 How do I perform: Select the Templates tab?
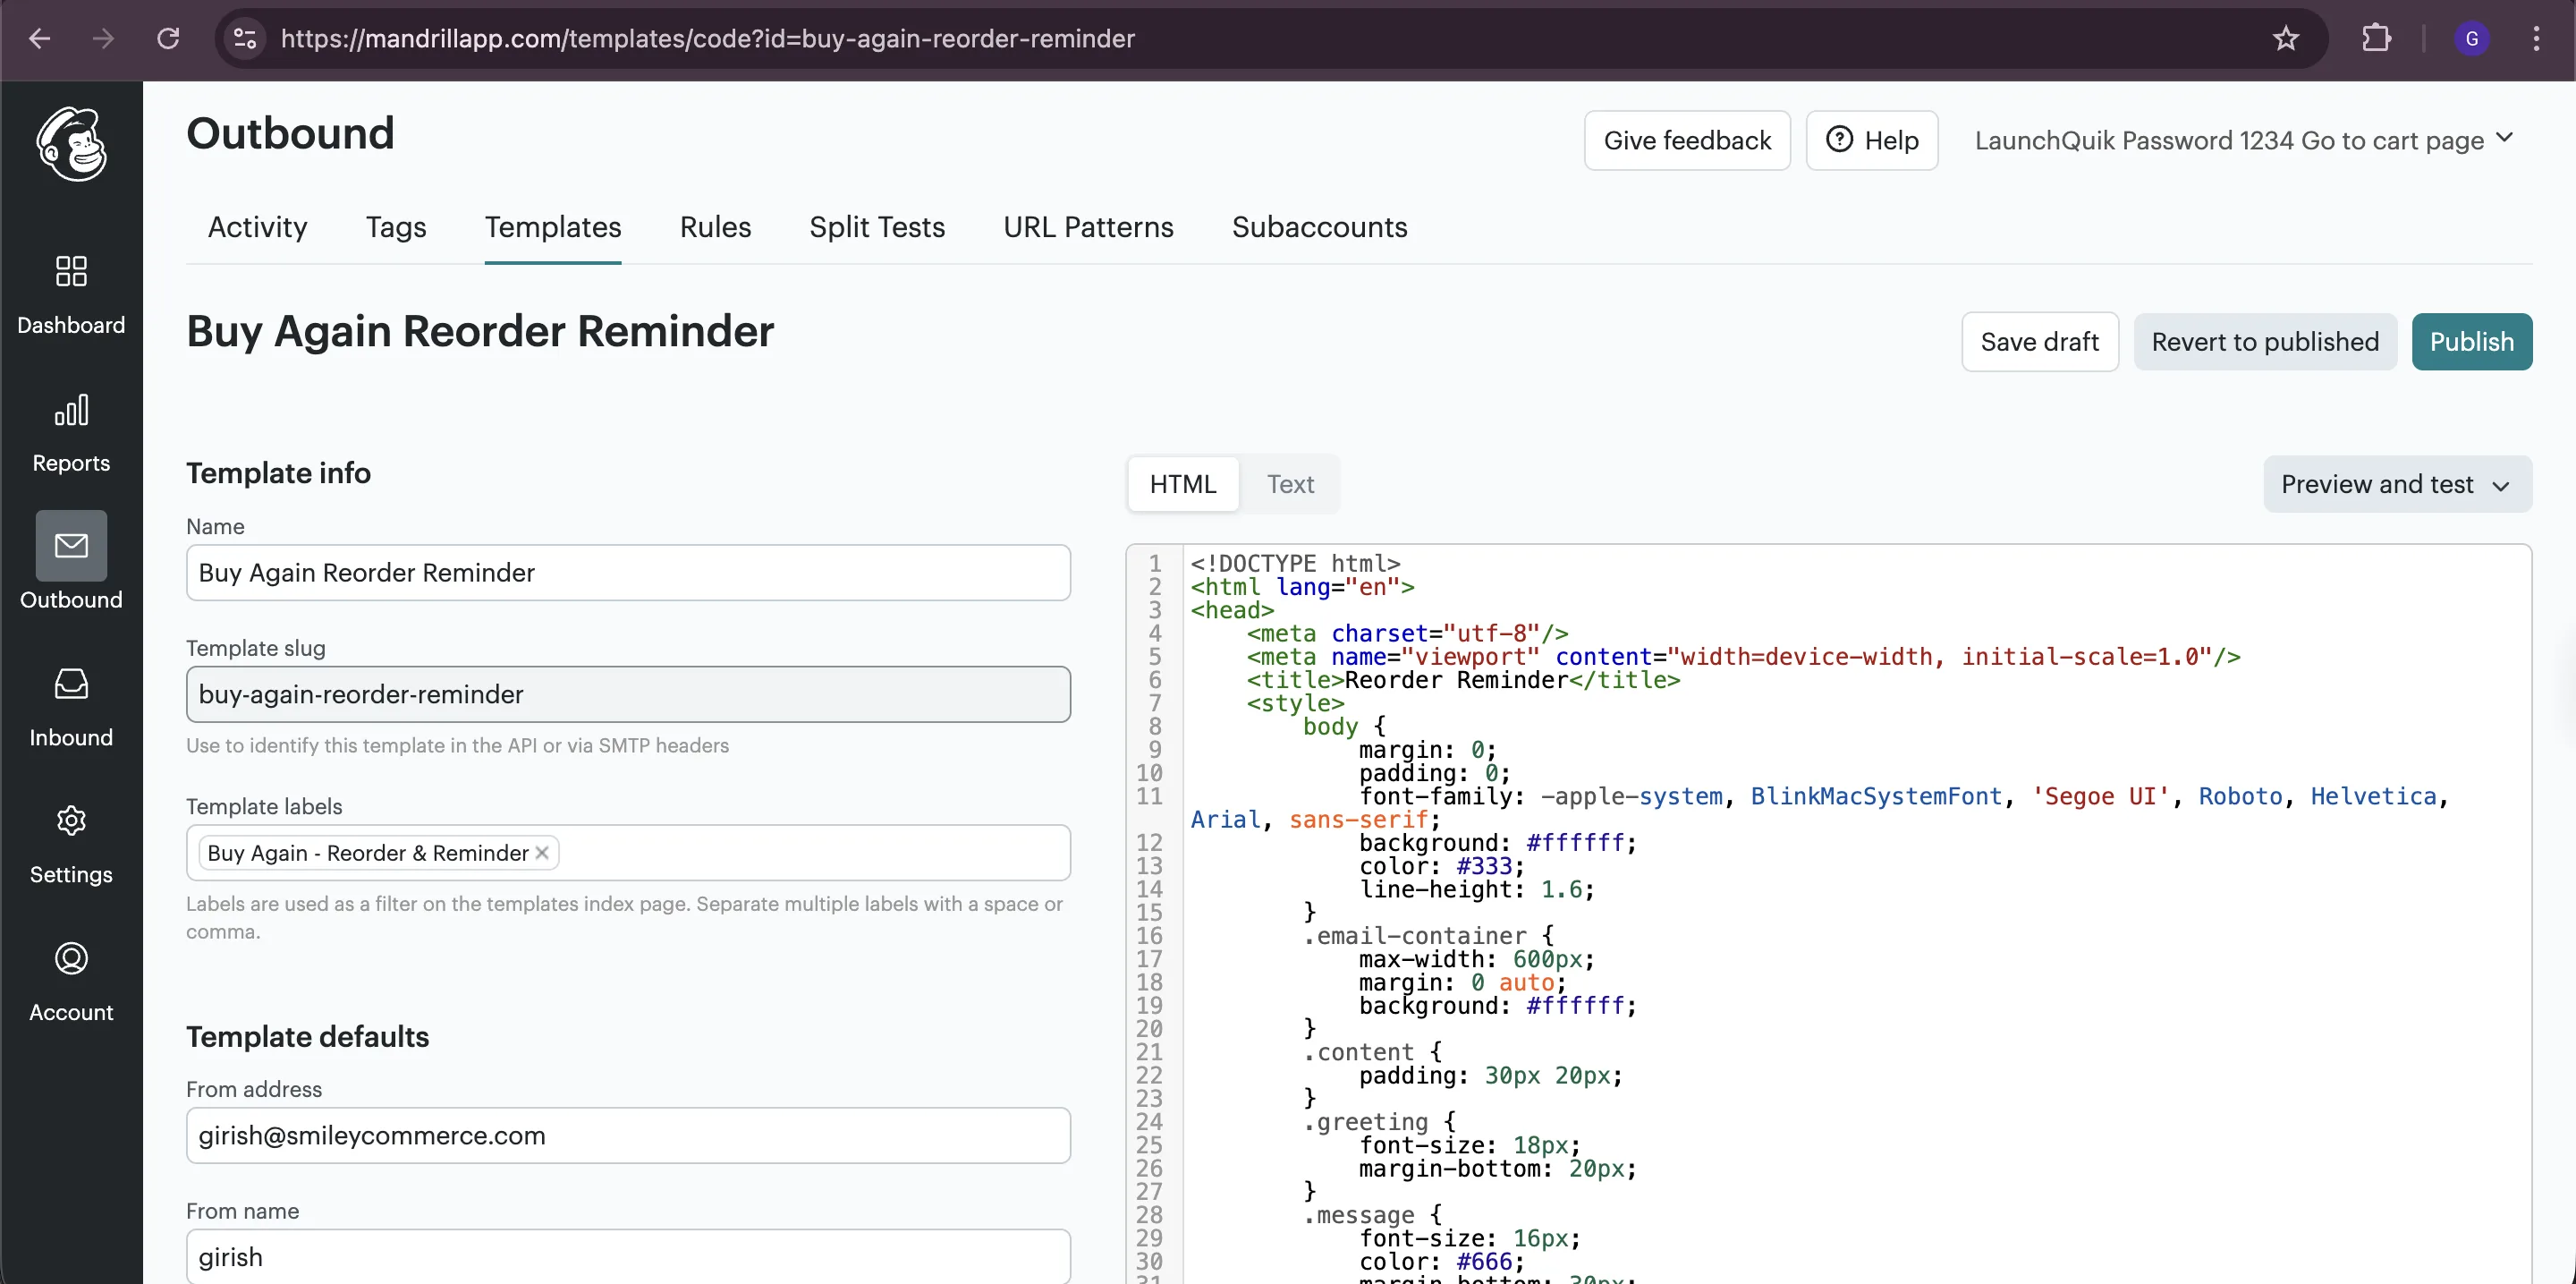point(553,227)
